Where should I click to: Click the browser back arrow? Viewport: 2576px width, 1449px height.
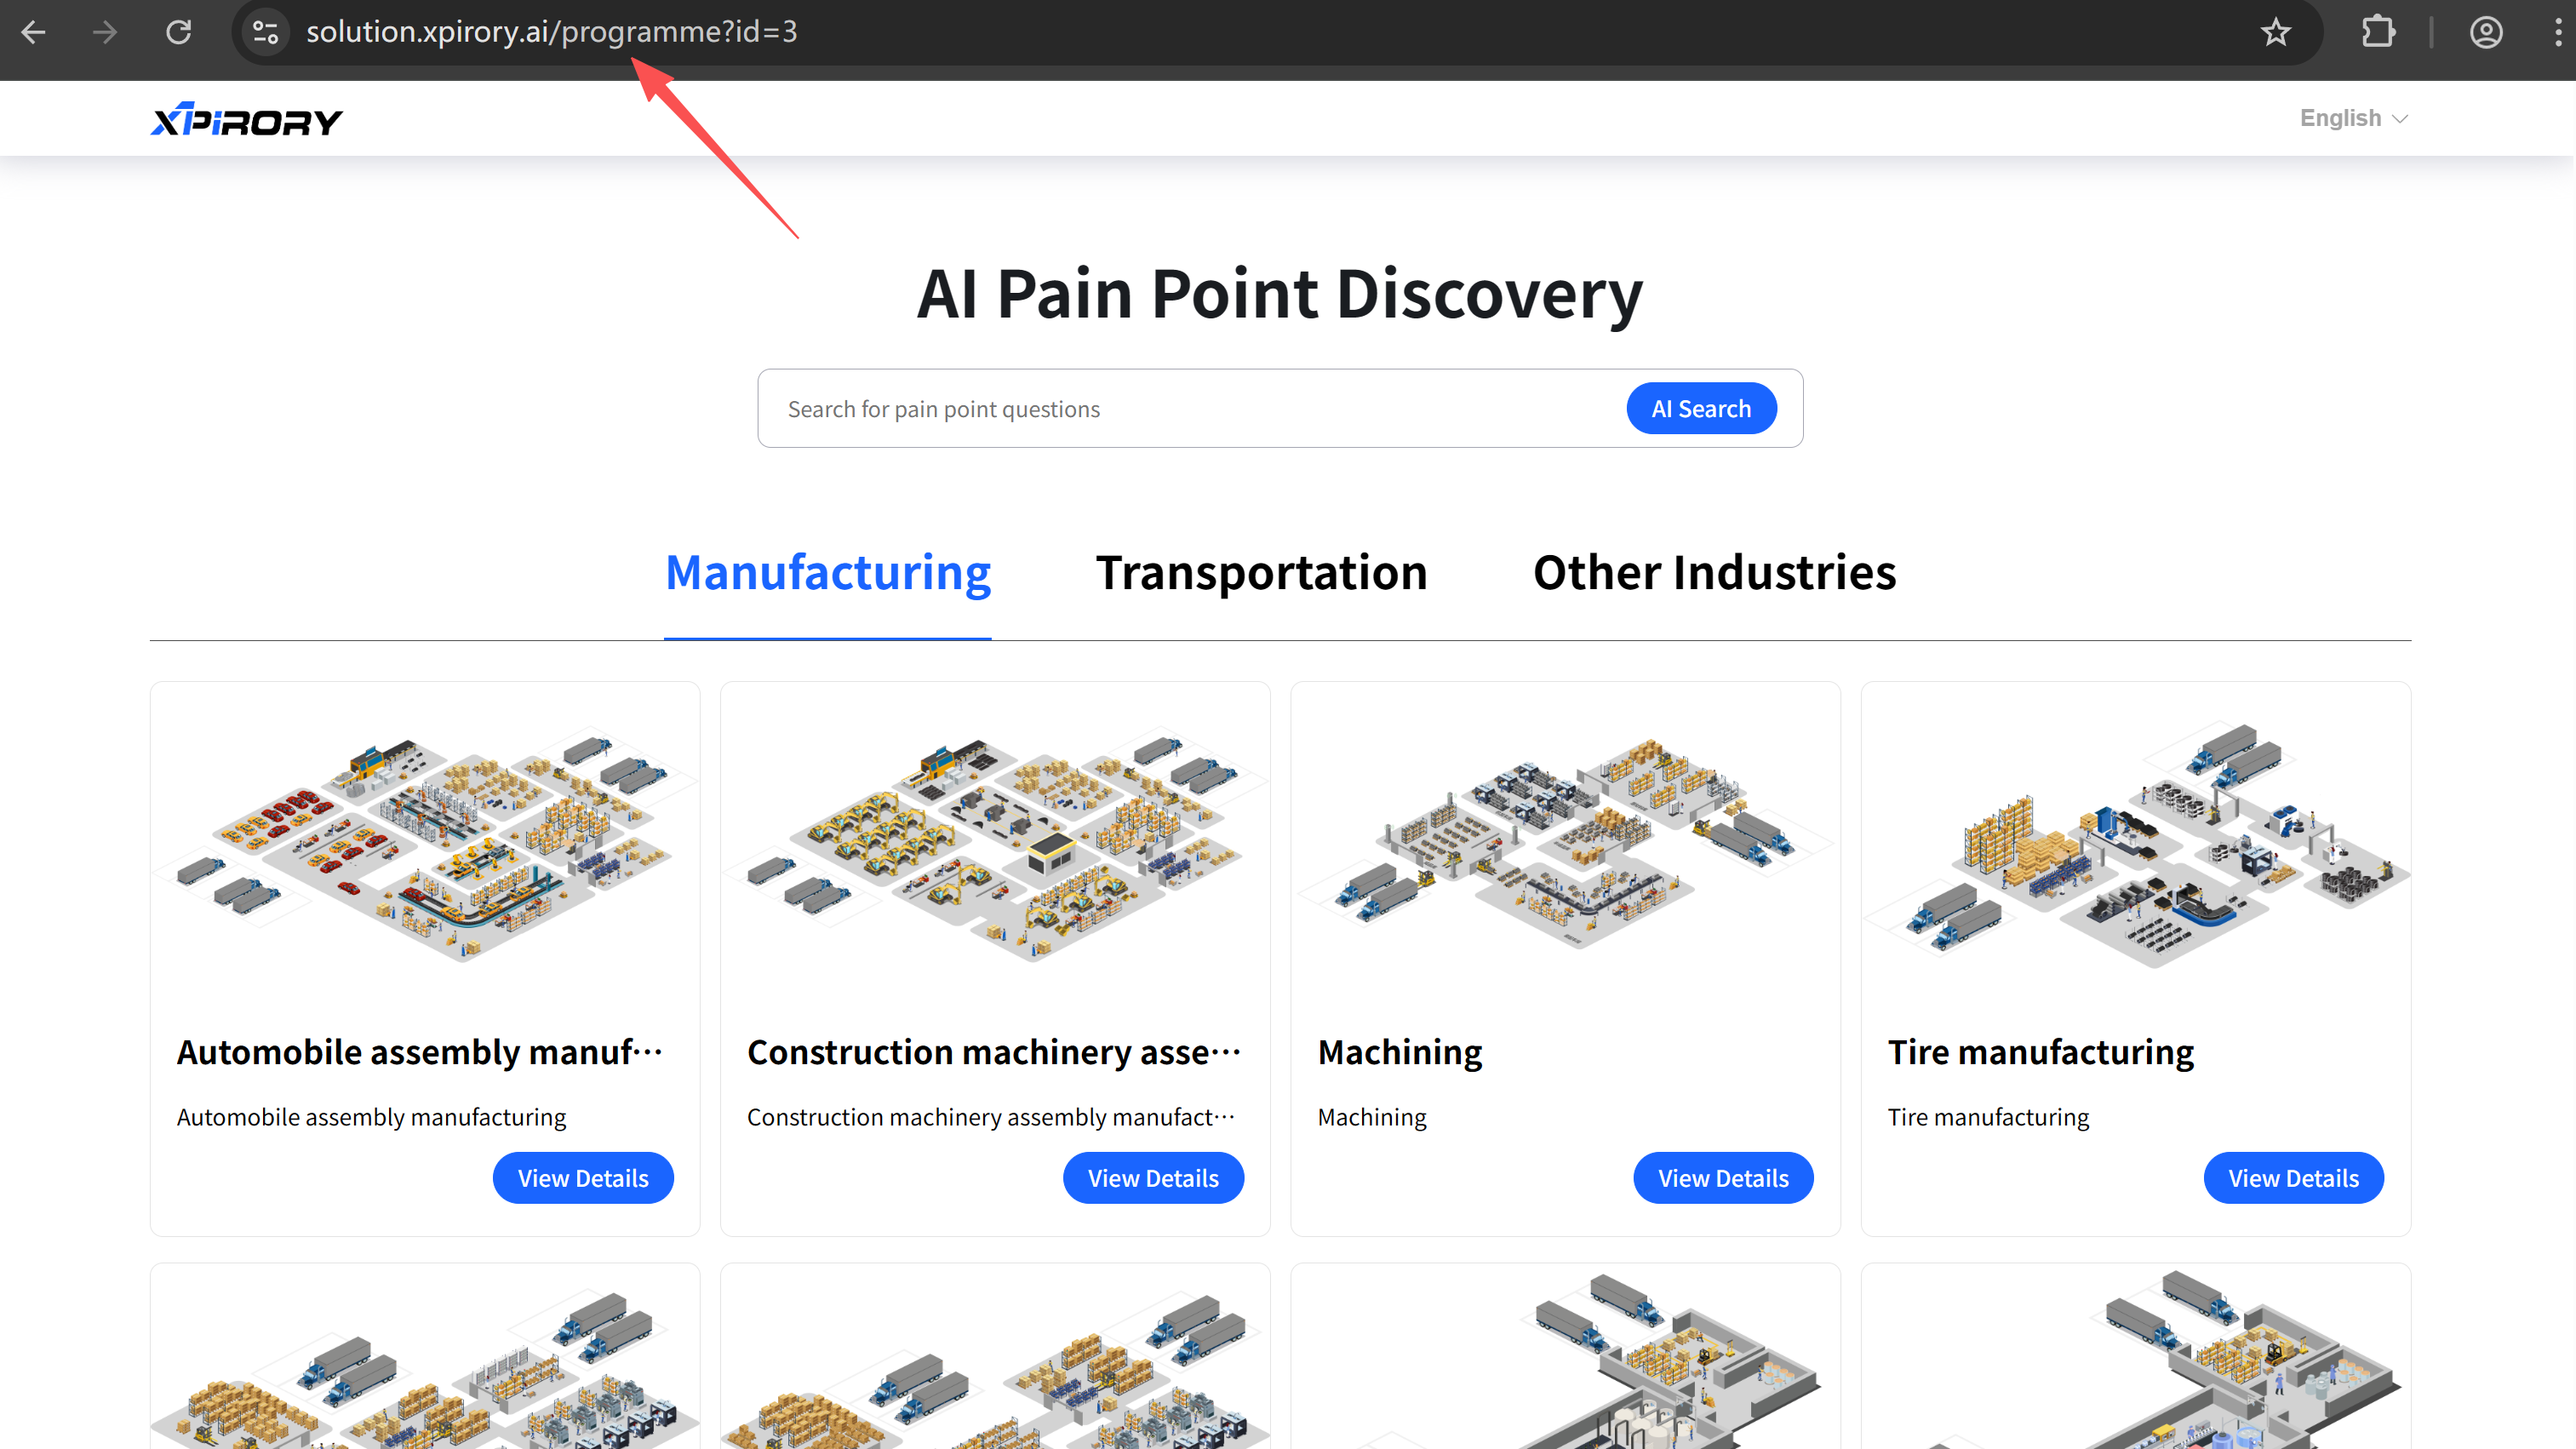pos(34,32)
